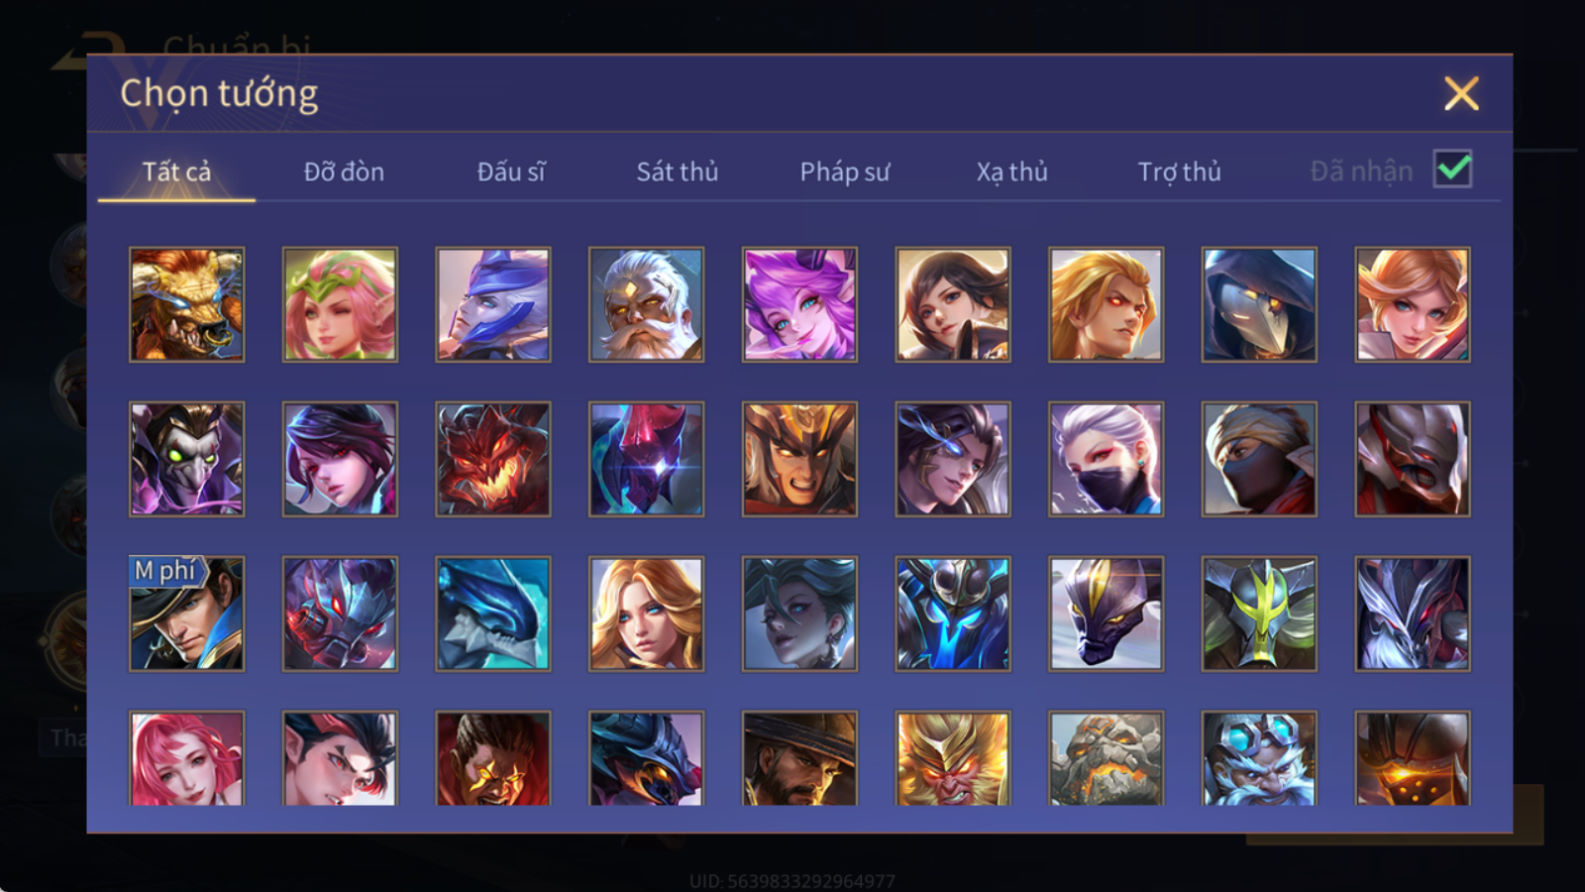Image resolution: width=1585 pixels, height=892 pixels.
Task: Select the rock golem hero portrait
Action: tap(1106, 758)
